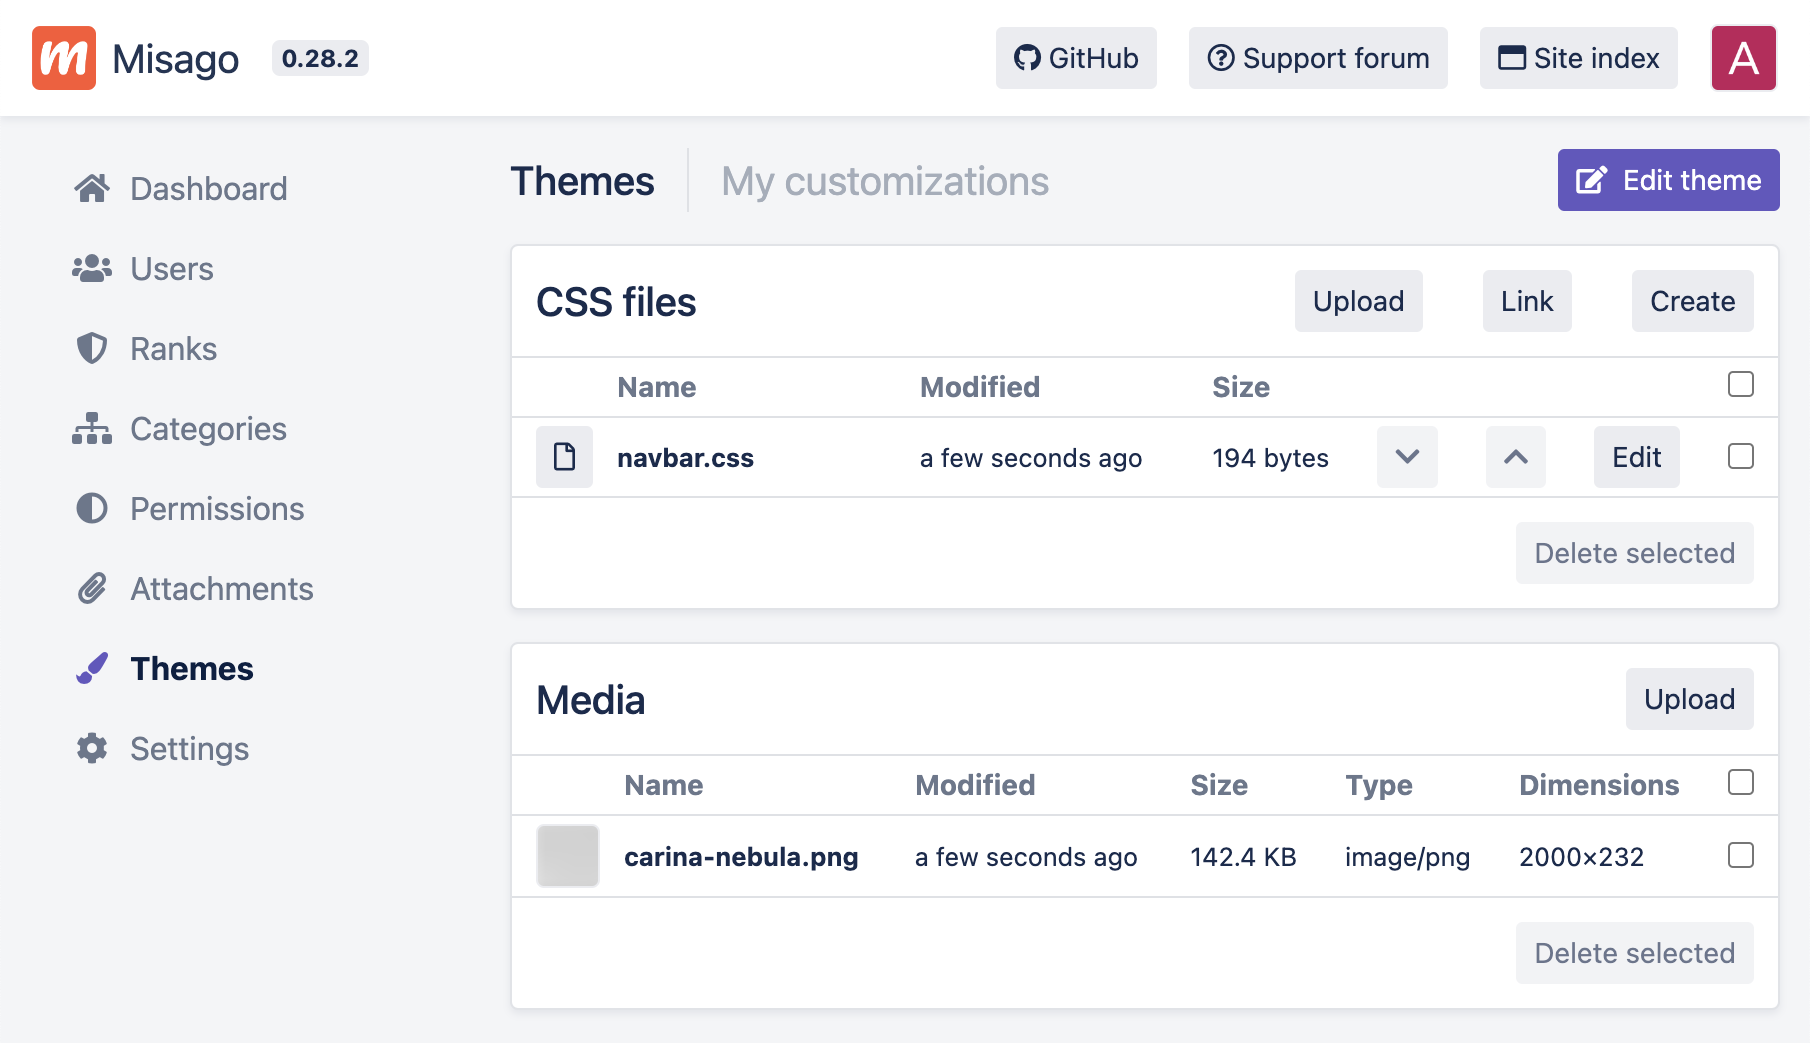
Task: Open the user avatar menu
Action: [x=1743, y=58]
